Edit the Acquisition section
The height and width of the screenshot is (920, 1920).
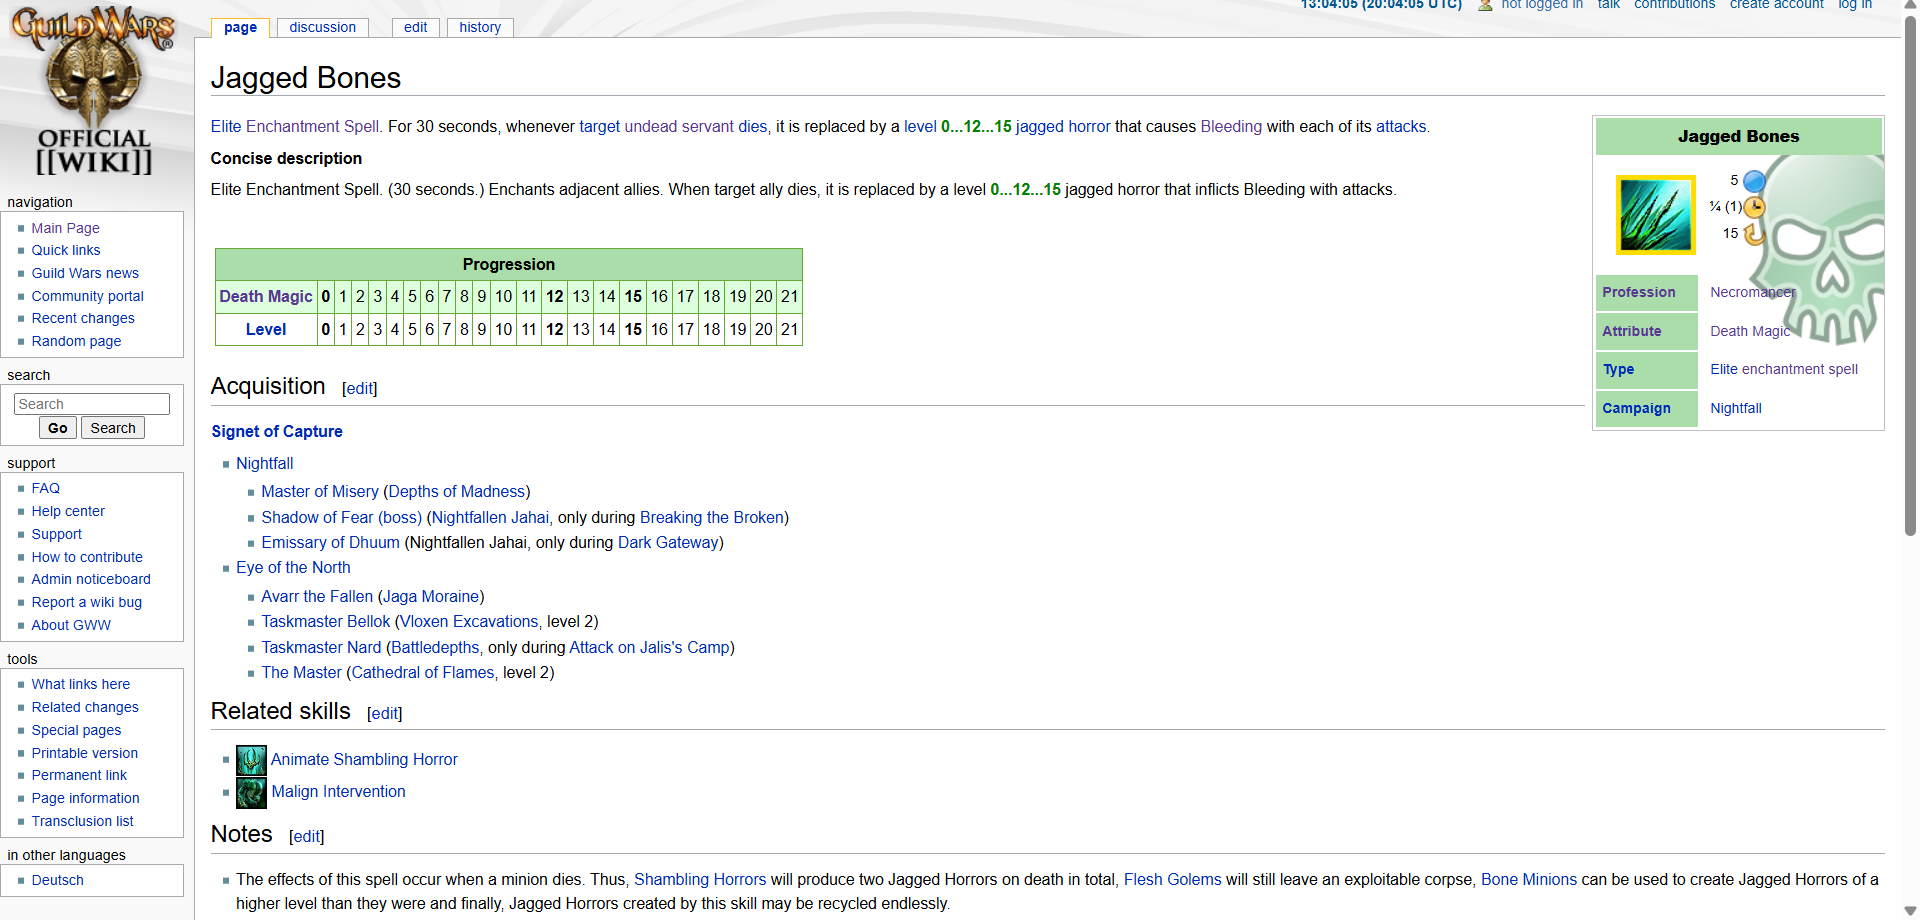[360, 388]
